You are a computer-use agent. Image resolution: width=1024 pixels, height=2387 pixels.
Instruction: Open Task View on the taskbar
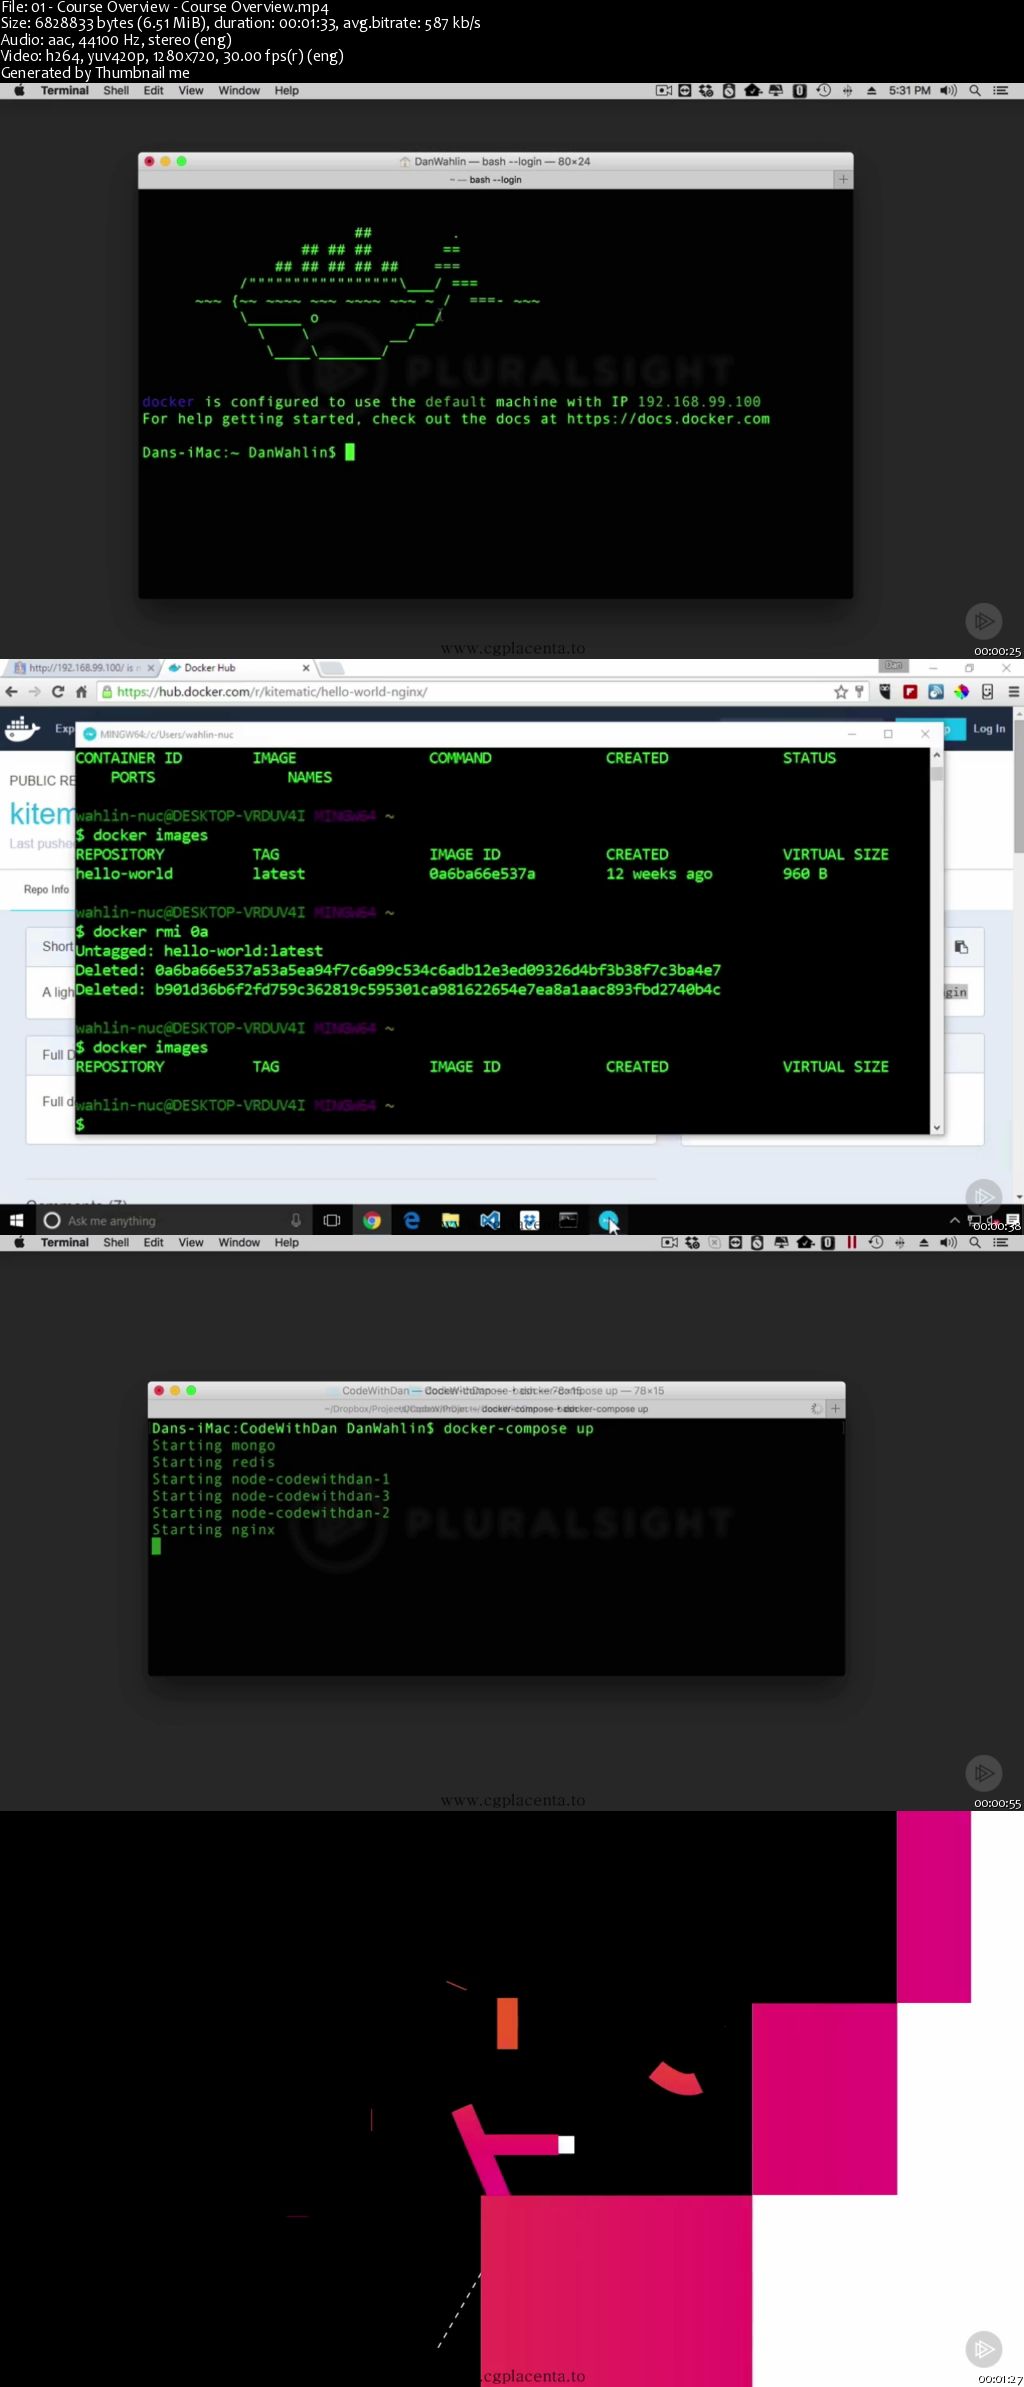tap(332, 1221)
